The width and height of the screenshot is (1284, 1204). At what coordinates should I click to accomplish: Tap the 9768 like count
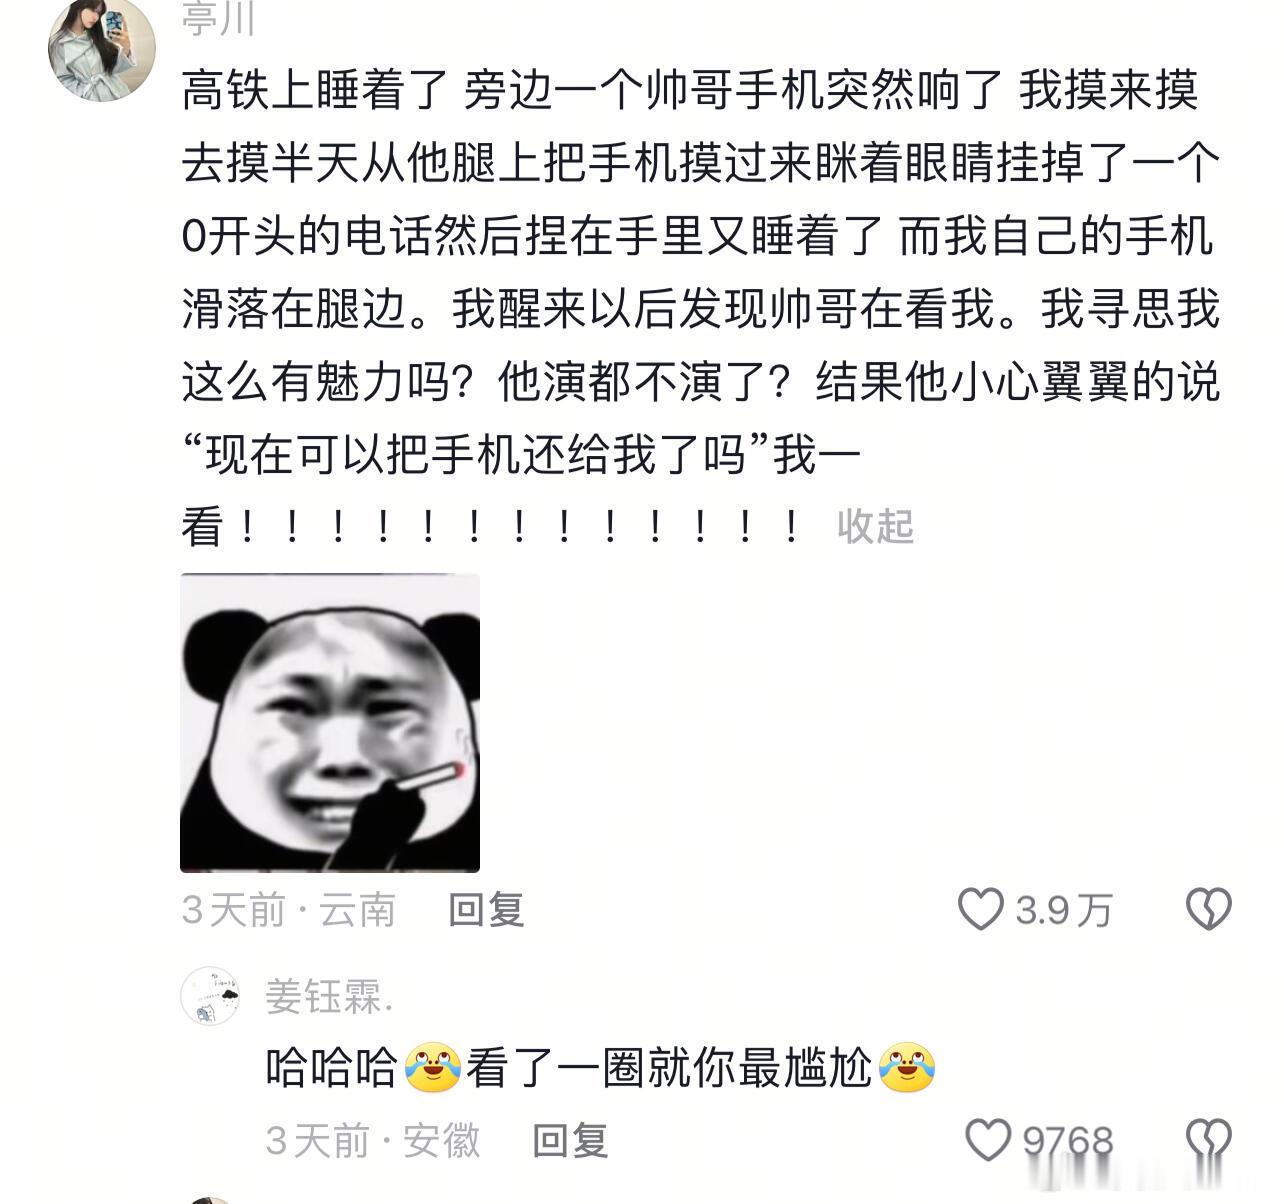pyautogui.click(x=1067, y=1141)
